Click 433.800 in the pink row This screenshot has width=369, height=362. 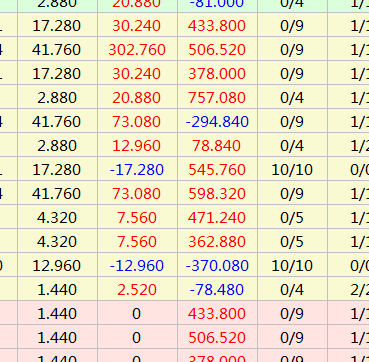pyautogui.click(x=217, y=313)
